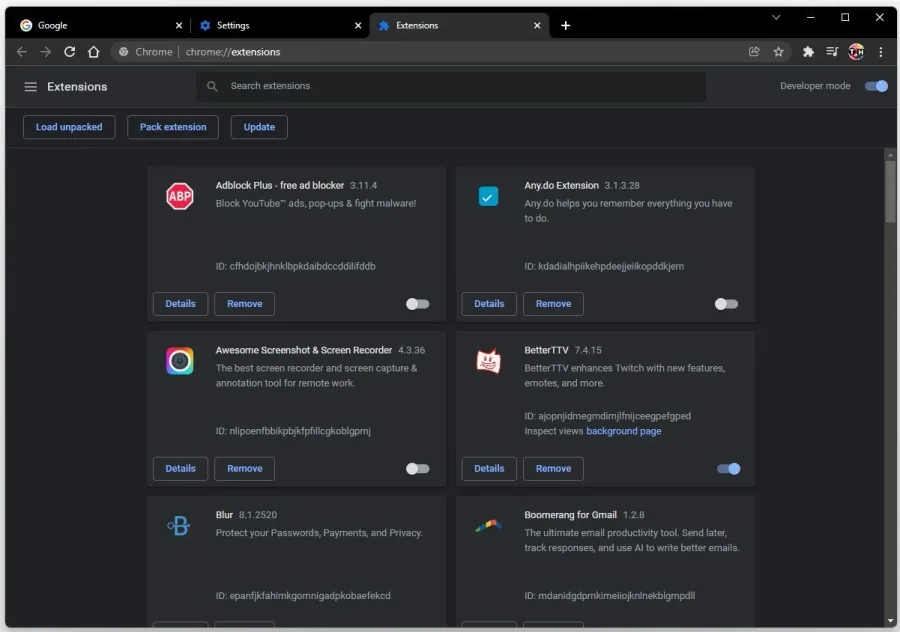
Task: Click the Any.do ID text
Action: tap(604, 266)
